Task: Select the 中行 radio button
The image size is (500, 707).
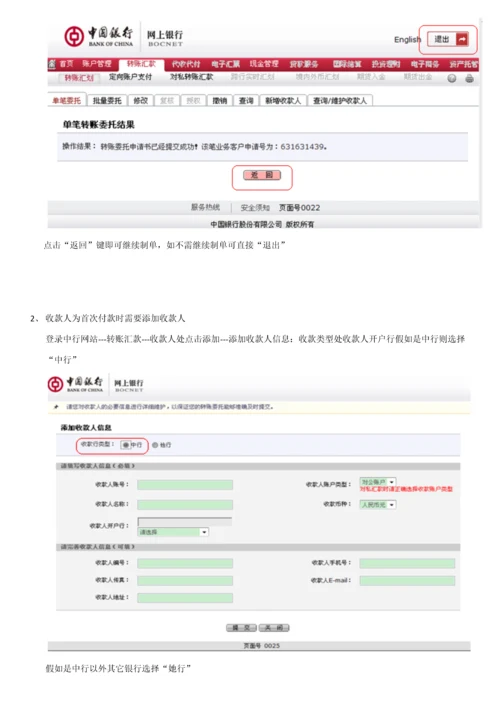Action: 126,445
